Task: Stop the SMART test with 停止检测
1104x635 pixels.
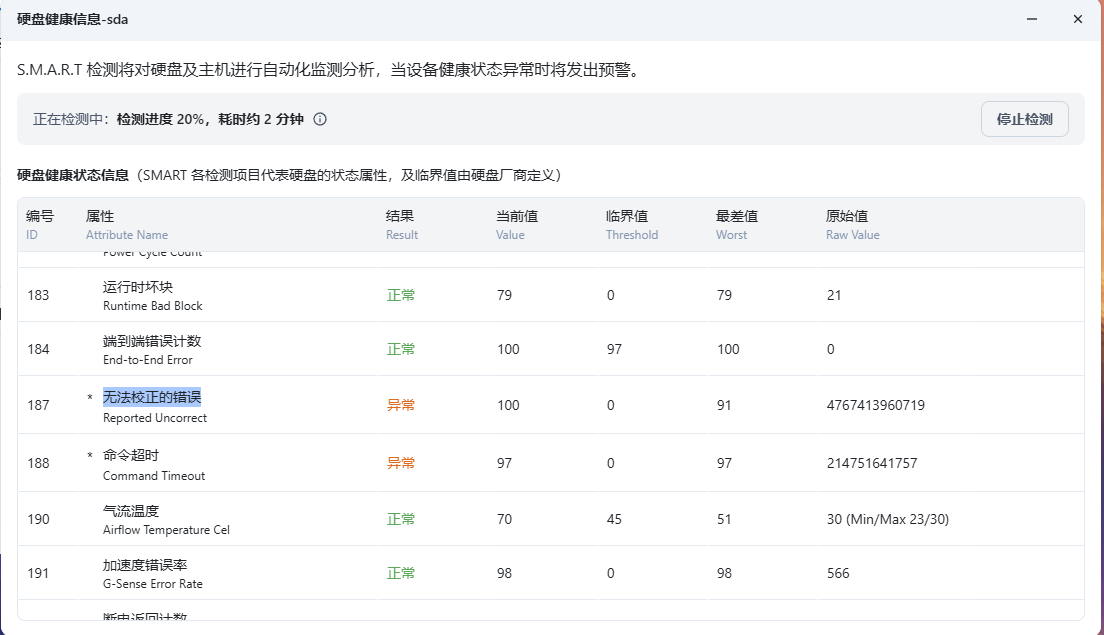Action: coord(1024,119)
